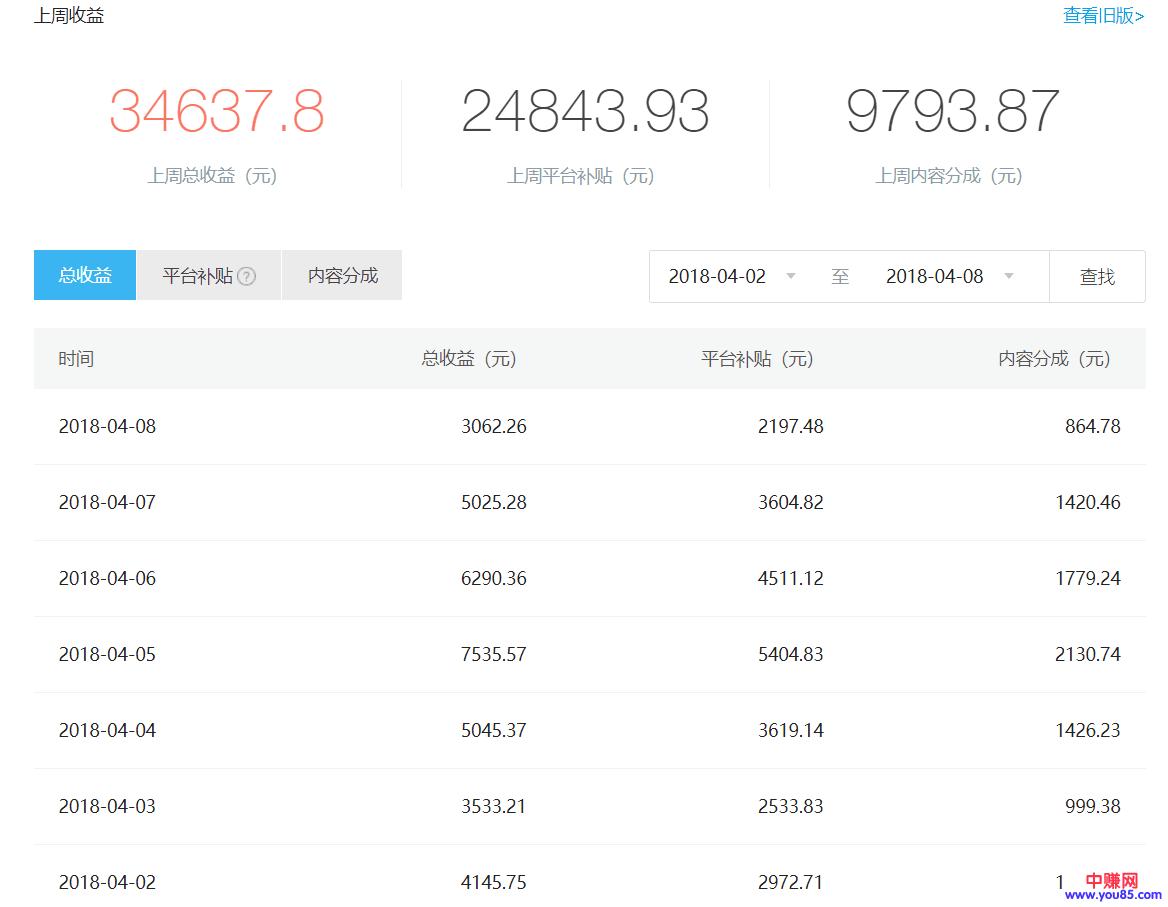Click the help icon beside 平台补贴
Viewport: 1168px width, 907px height.
246,277
